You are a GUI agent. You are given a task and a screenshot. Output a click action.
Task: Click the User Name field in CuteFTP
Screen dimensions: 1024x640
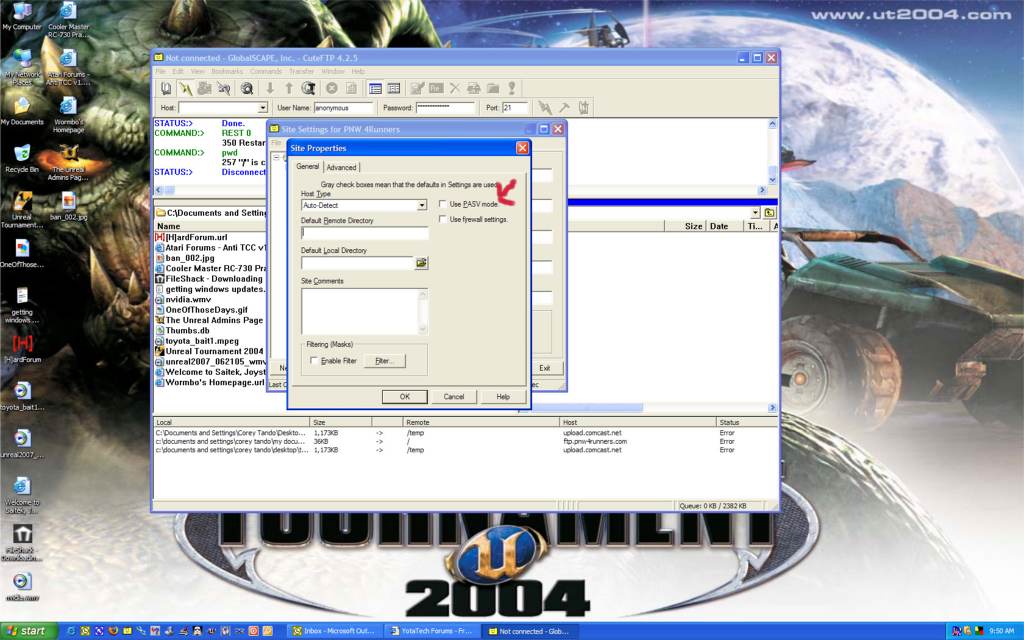coord(344,108)
